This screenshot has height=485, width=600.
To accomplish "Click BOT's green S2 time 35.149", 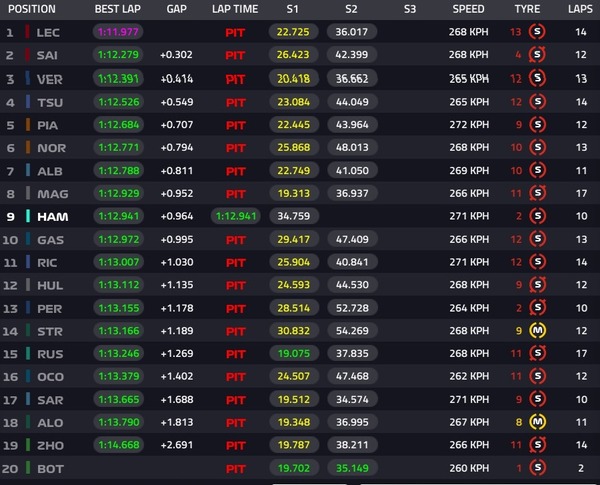I will pyautogui.click(x=352, y=468).
